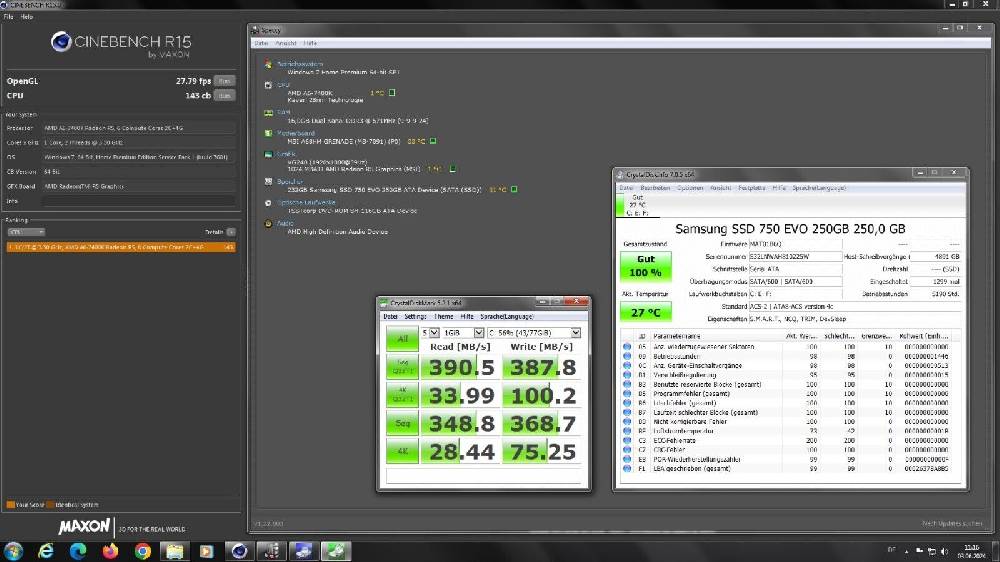The image size is (1000, 562).
Task: Open the Settings menu in CrystalDiskMark
Action: click(x=415, y=316)
